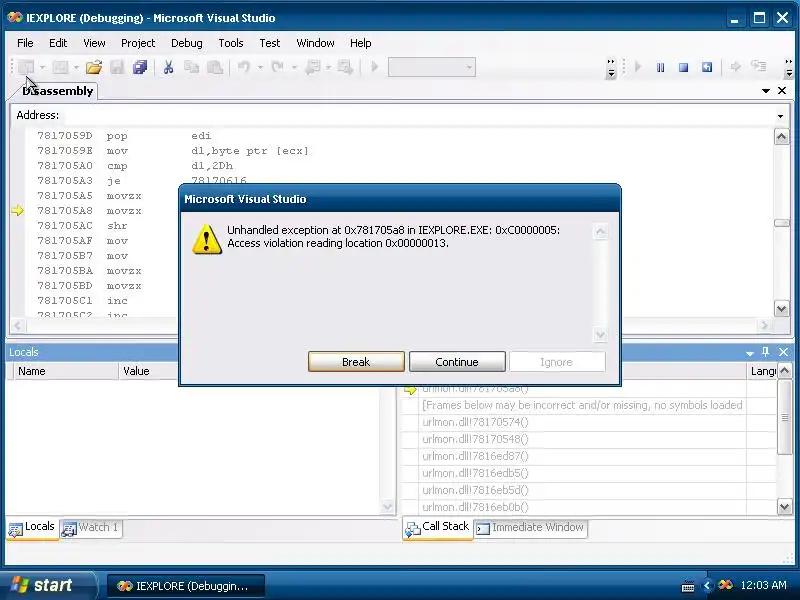The image size is (800, 600).
Task: Switch to the Watch 1 tab
Action: (91, 528)
